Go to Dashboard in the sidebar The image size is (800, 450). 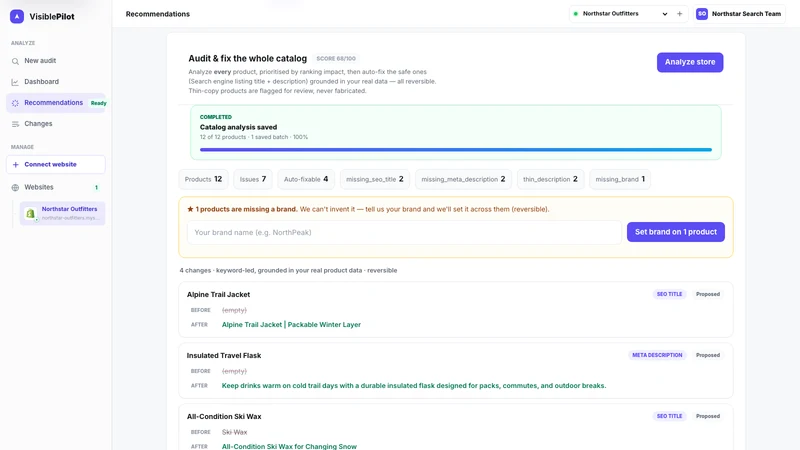point(56,82)
